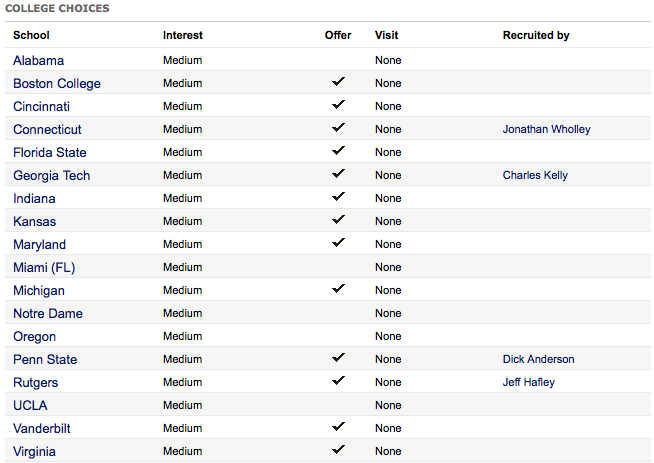The width and height of the screenshot is (654, 463).
Task: Click recruiter Dick Anderson
Action: [538, 359]
